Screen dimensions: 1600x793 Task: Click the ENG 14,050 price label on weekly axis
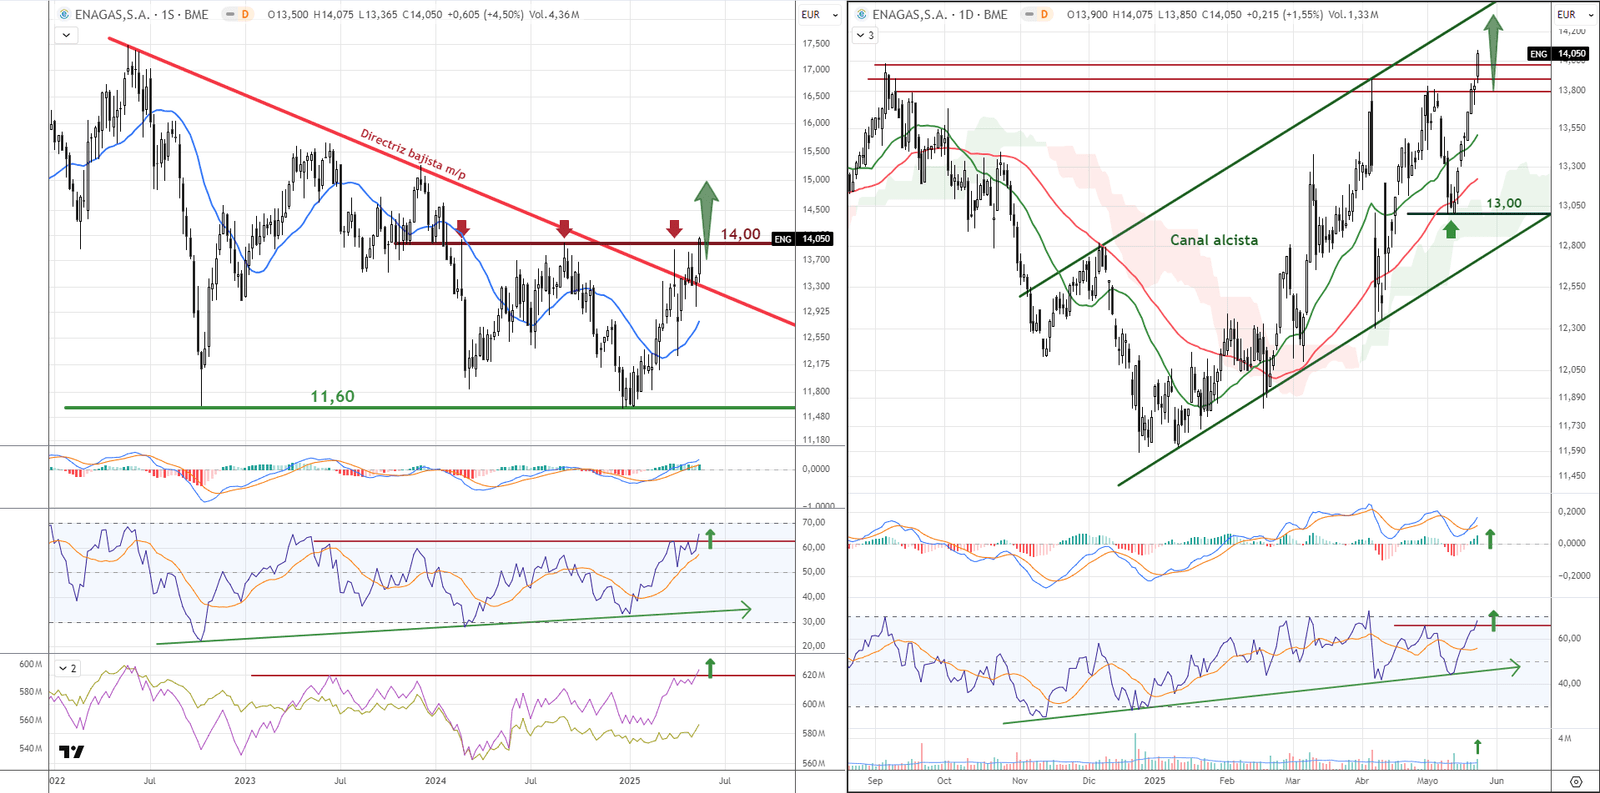[803, 239]
